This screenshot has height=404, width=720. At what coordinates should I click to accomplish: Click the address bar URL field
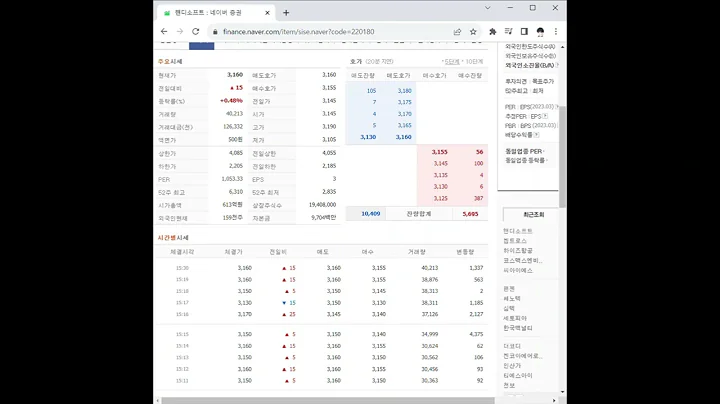click(298, 32)
